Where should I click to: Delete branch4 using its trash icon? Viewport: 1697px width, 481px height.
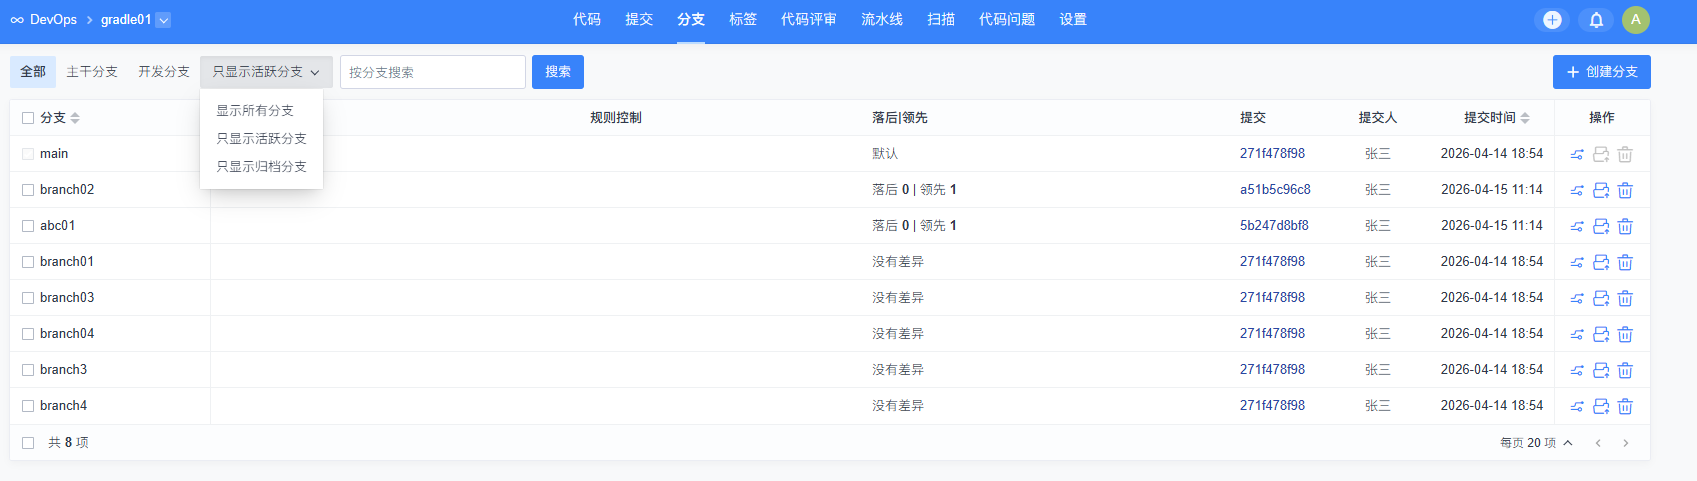[x=1625, y=406]
